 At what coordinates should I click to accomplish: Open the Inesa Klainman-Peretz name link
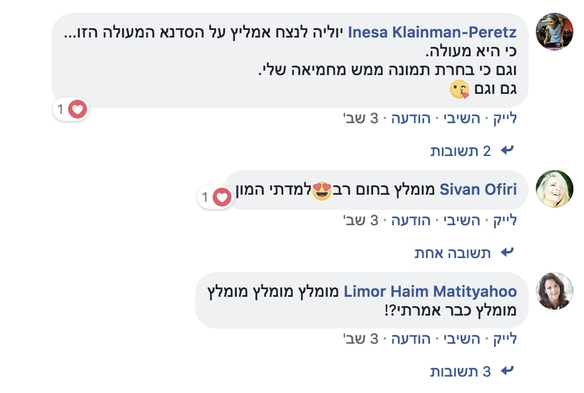click(432, 32)
